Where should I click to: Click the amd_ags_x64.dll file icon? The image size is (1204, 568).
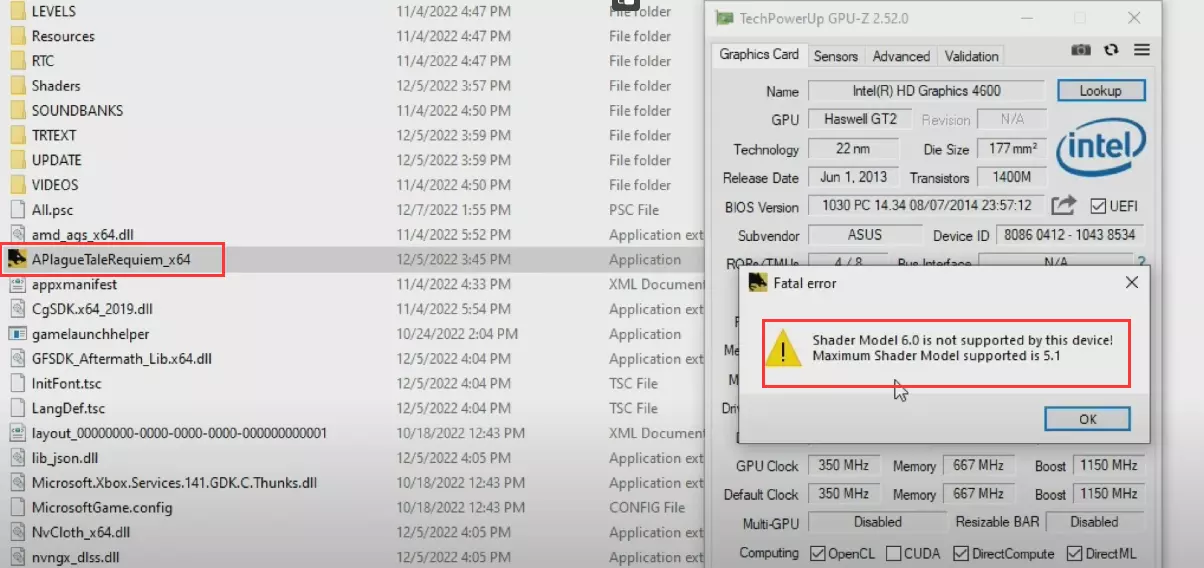[x=17, y=235]
